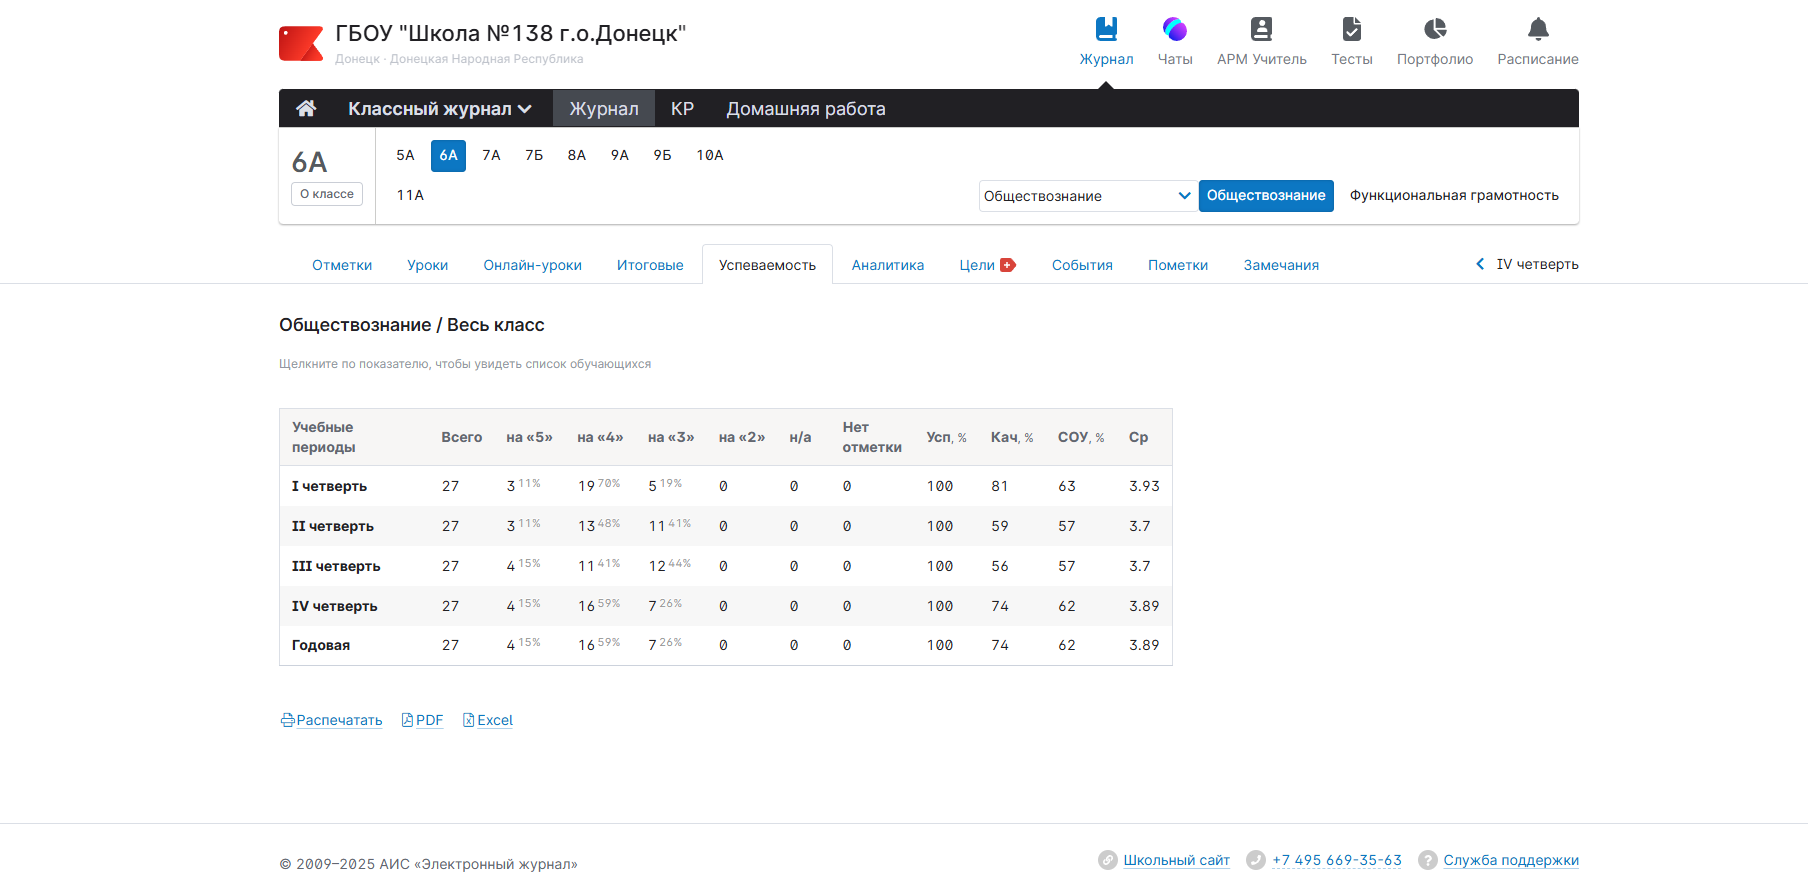
Task: Go to home via house icon
Action: (306, 108)
